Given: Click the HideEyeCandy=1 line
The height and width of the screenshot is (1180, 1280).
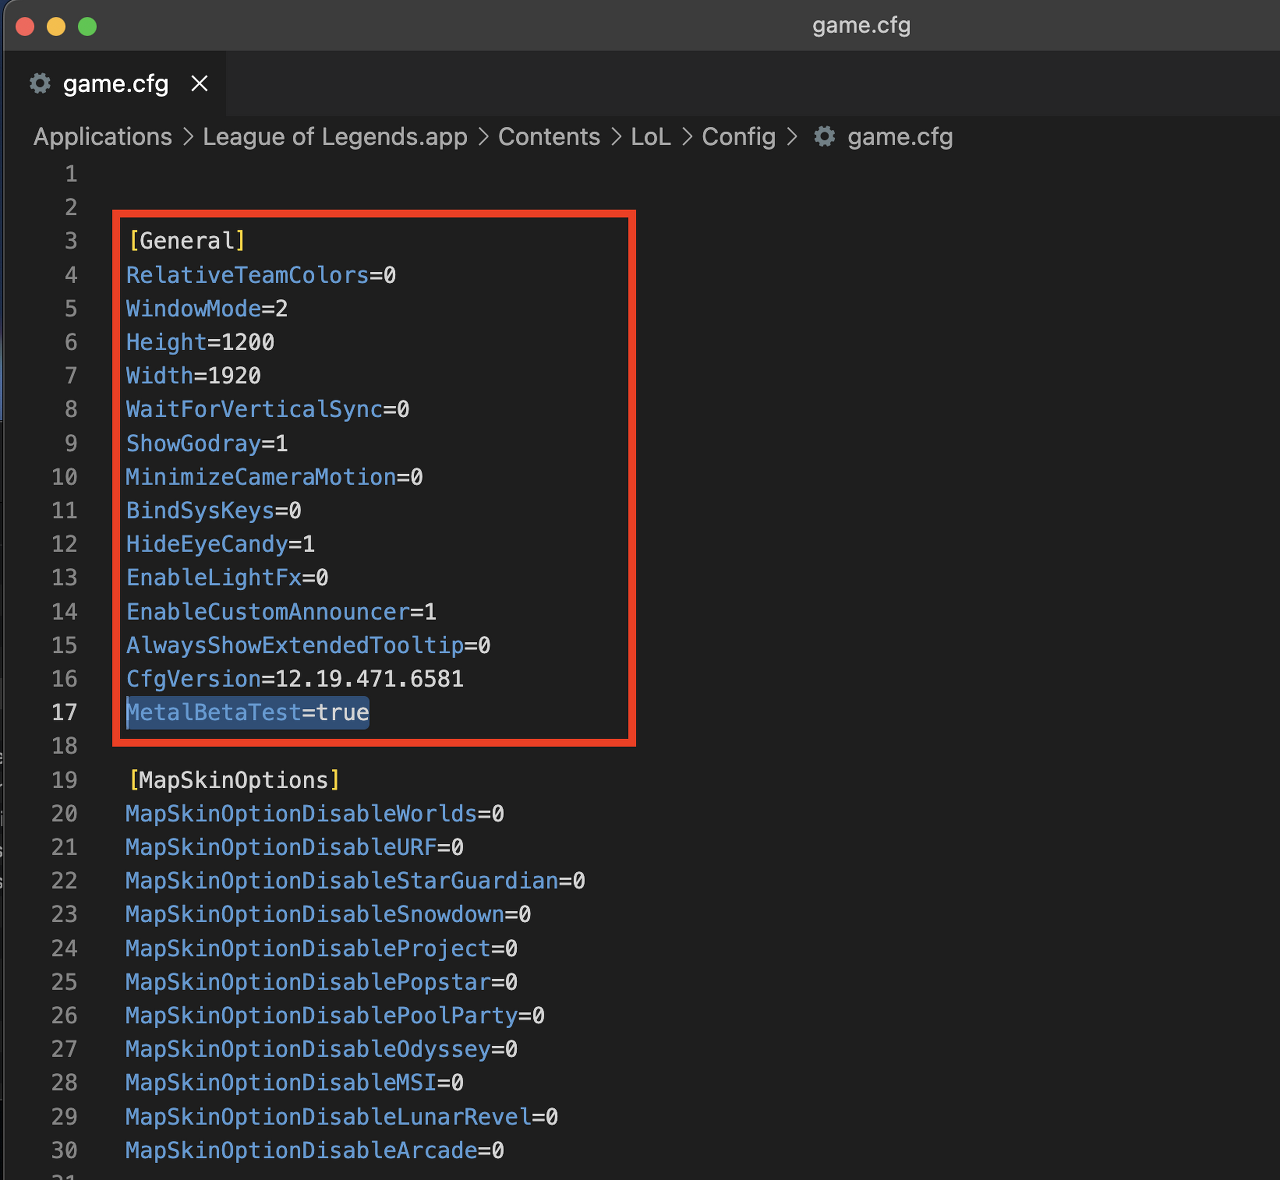Looking at the screenshot, I should pyautogui.click(x=220, y=544).
